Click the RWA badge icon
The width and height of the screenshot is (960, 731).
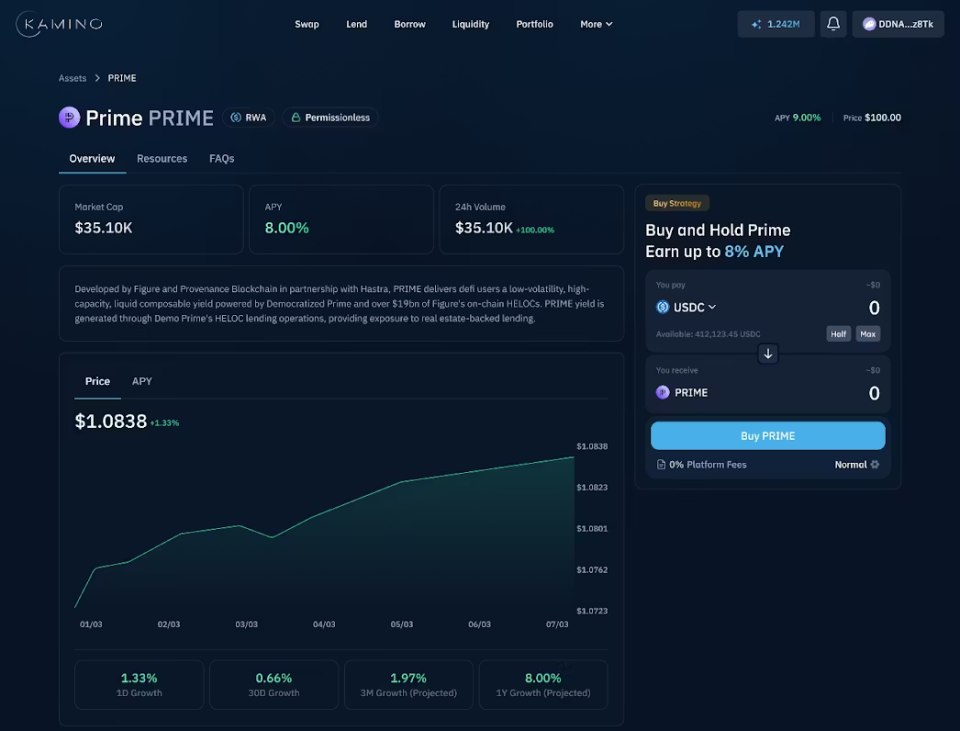236,117
